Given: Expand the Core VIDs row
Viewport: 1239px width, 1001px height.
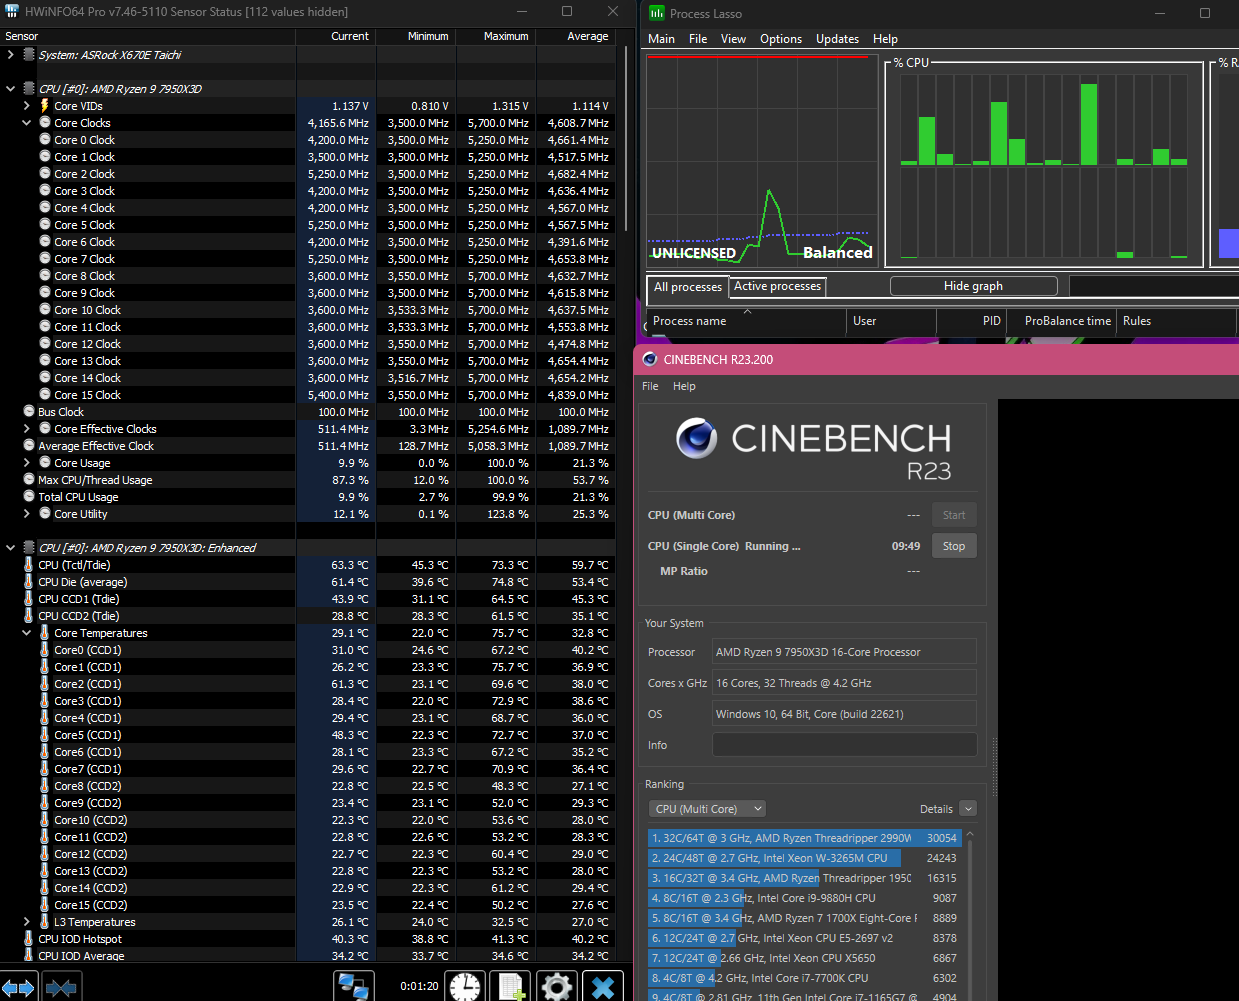Looking at the screenshot, I should tap(27, 105).
